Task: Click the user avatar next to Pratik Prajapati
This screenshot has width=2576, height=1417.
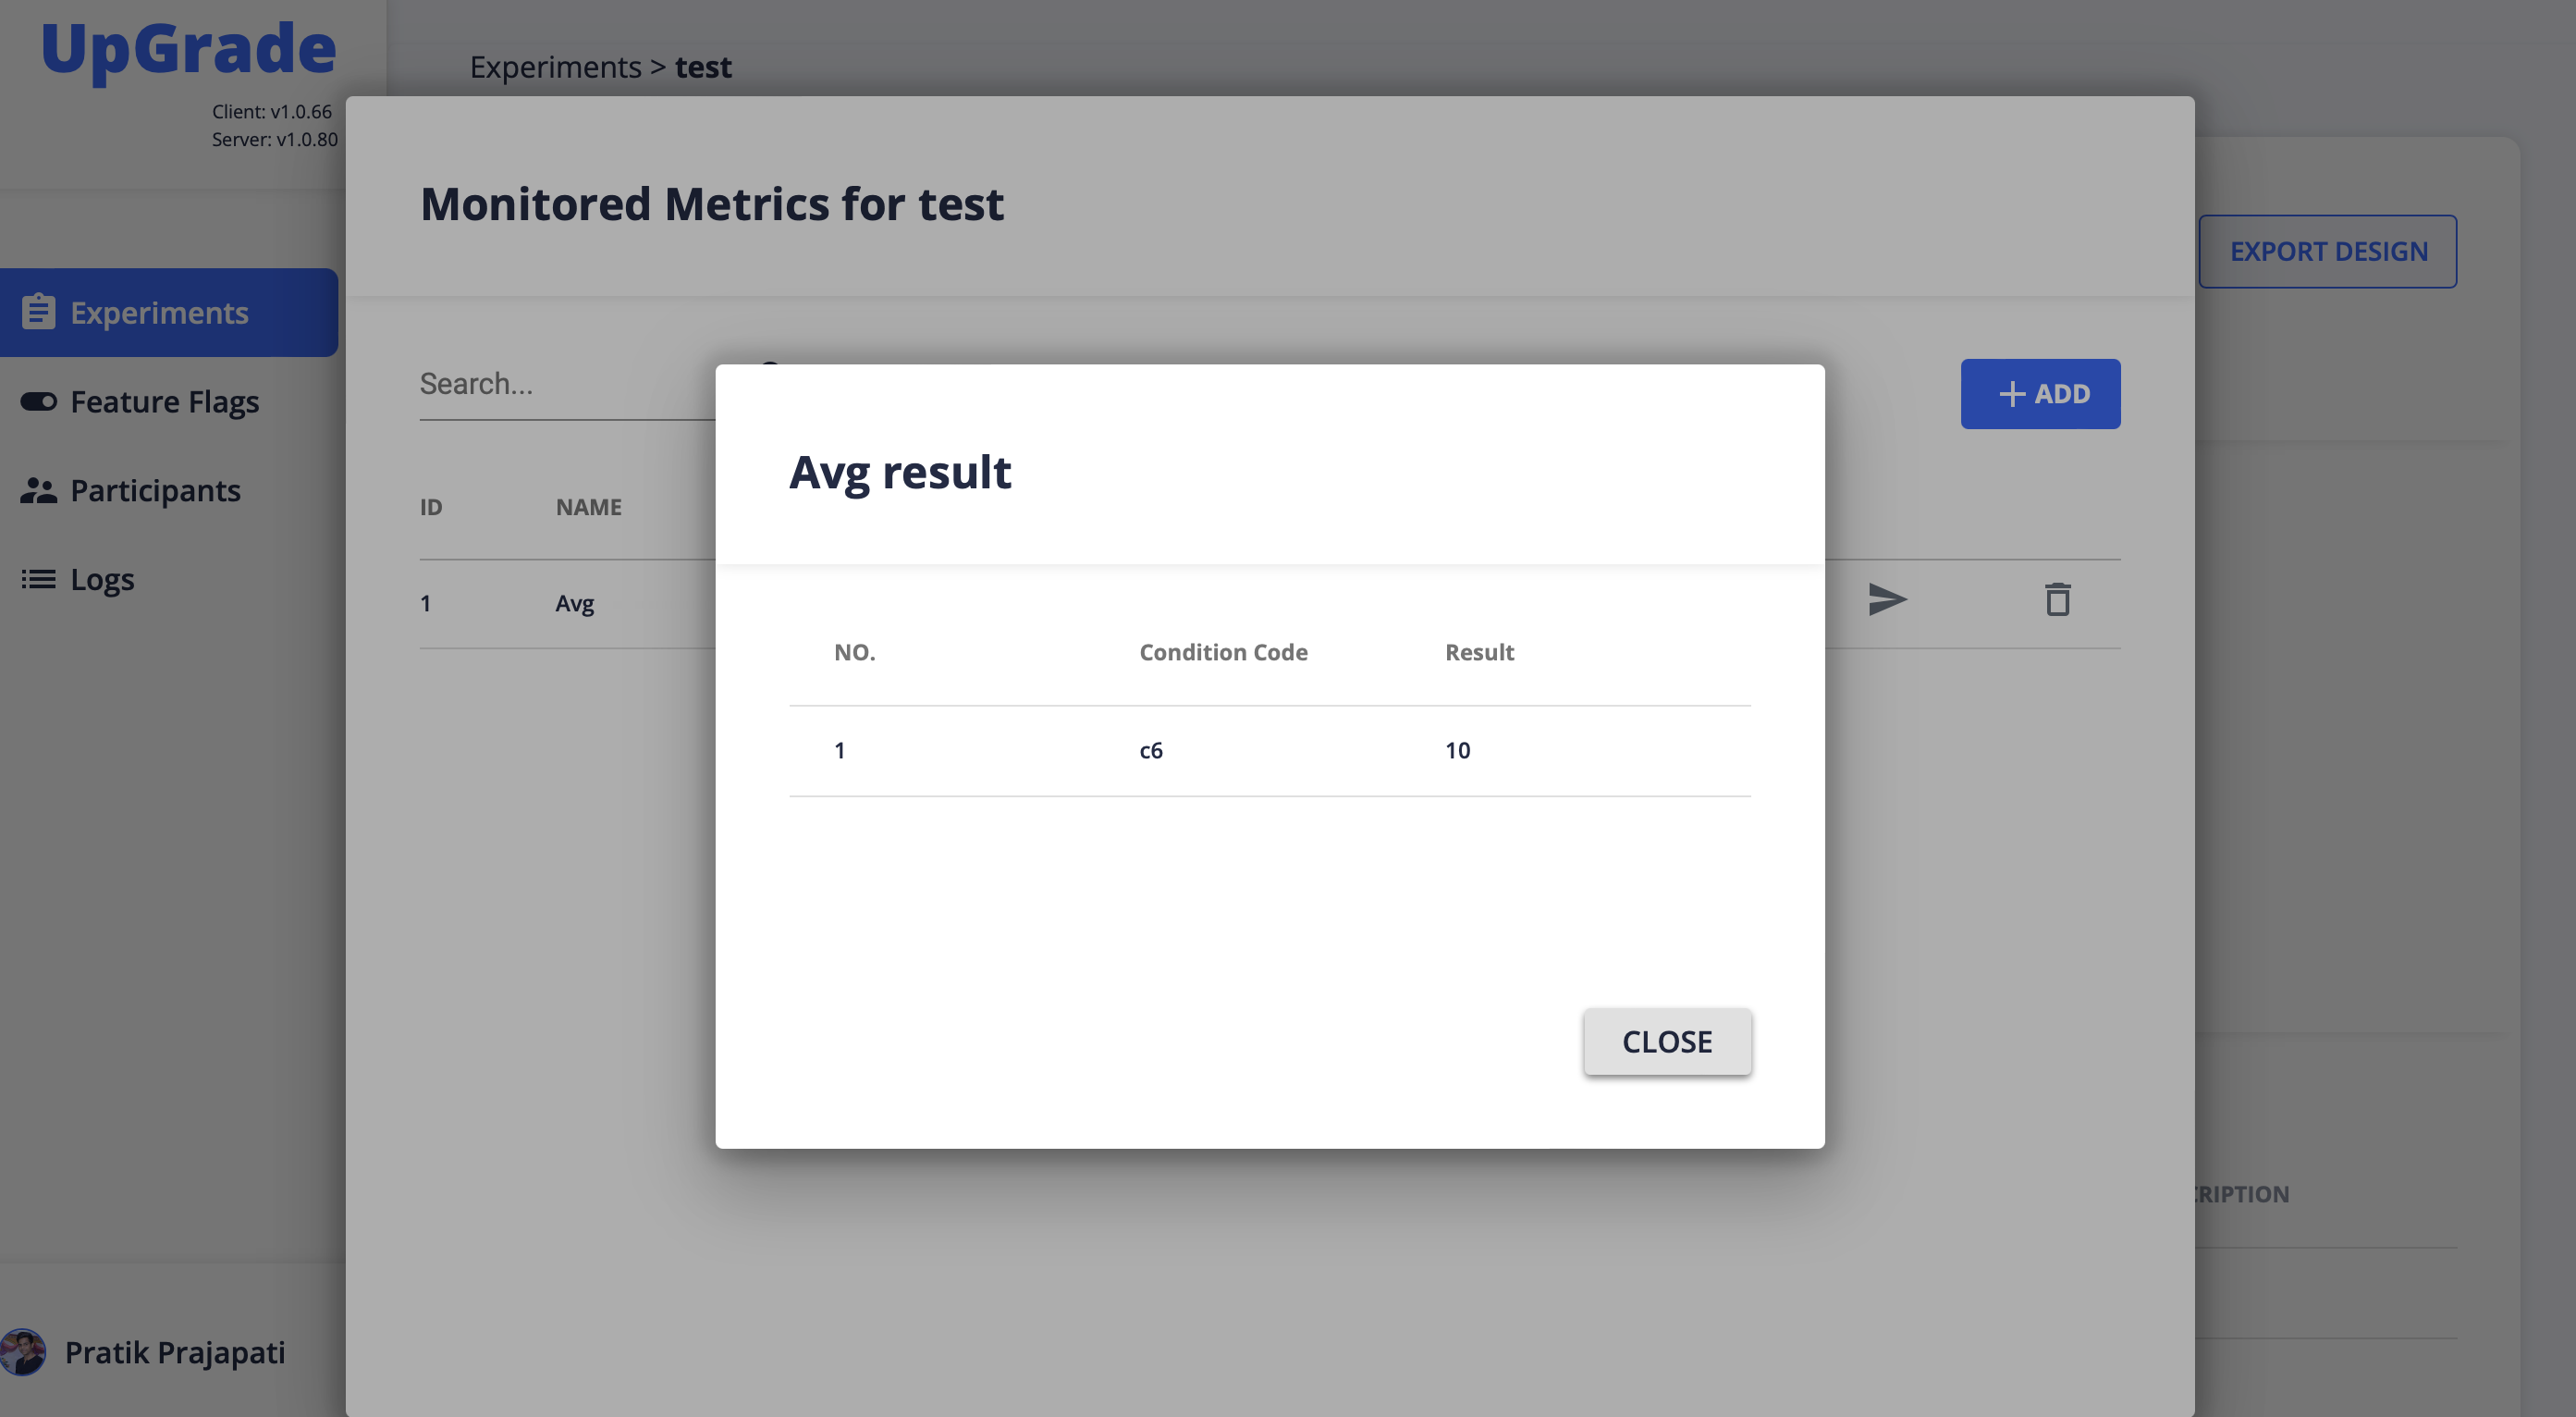Action: (x=25, y=1352)
